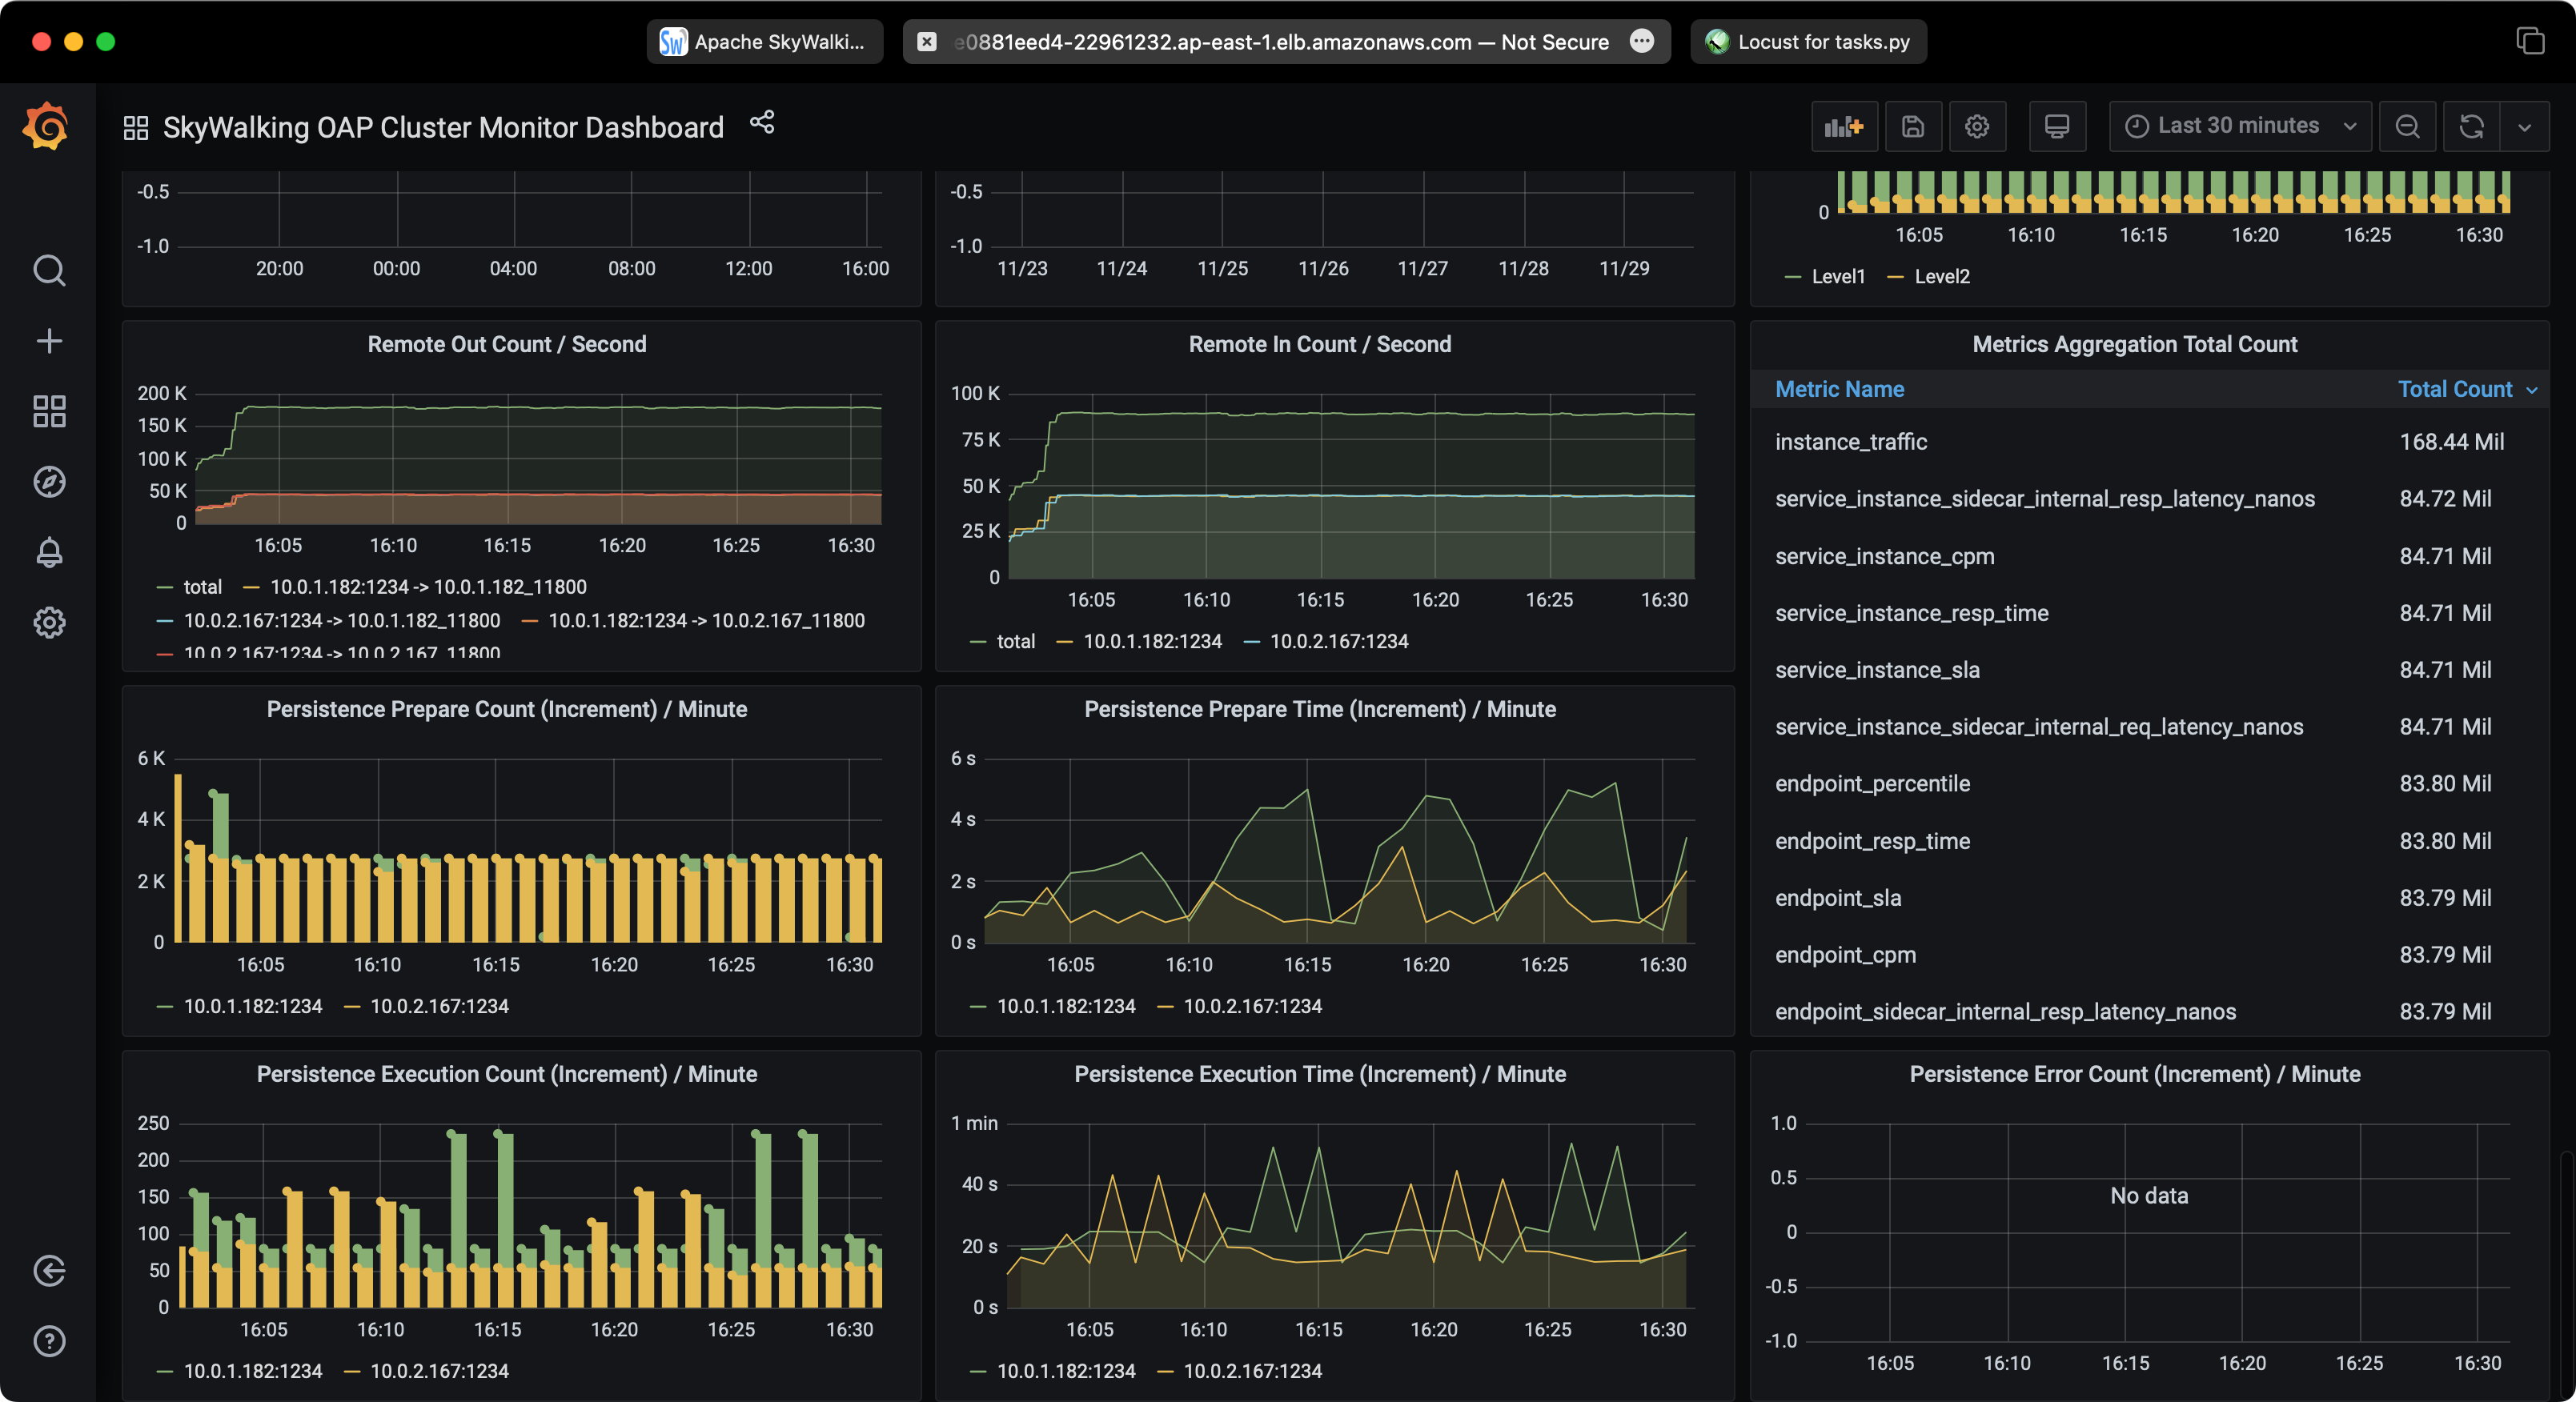Click the browser address bar URL
This screenshot has height=1402, width=2576.
(x=1280, y=42)
